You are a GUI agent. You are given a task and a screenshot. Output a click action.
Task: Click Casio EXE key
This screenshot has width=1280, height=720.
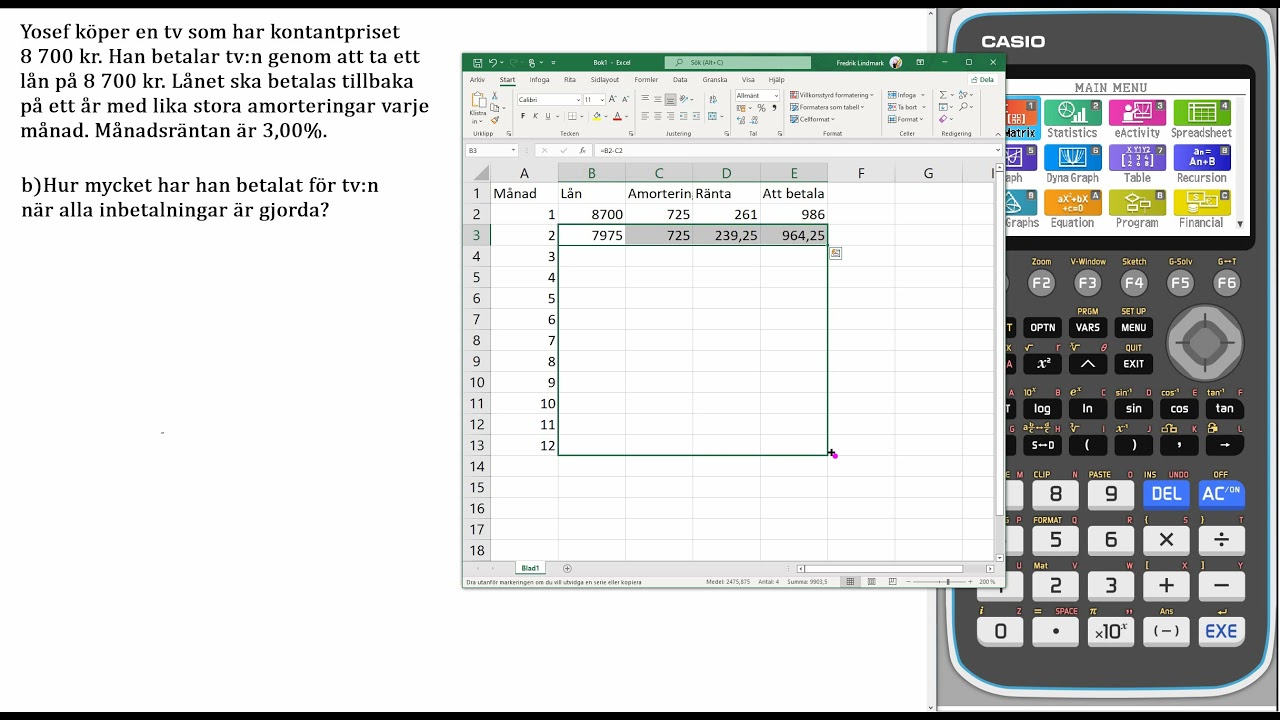(x=1221, y=631)
